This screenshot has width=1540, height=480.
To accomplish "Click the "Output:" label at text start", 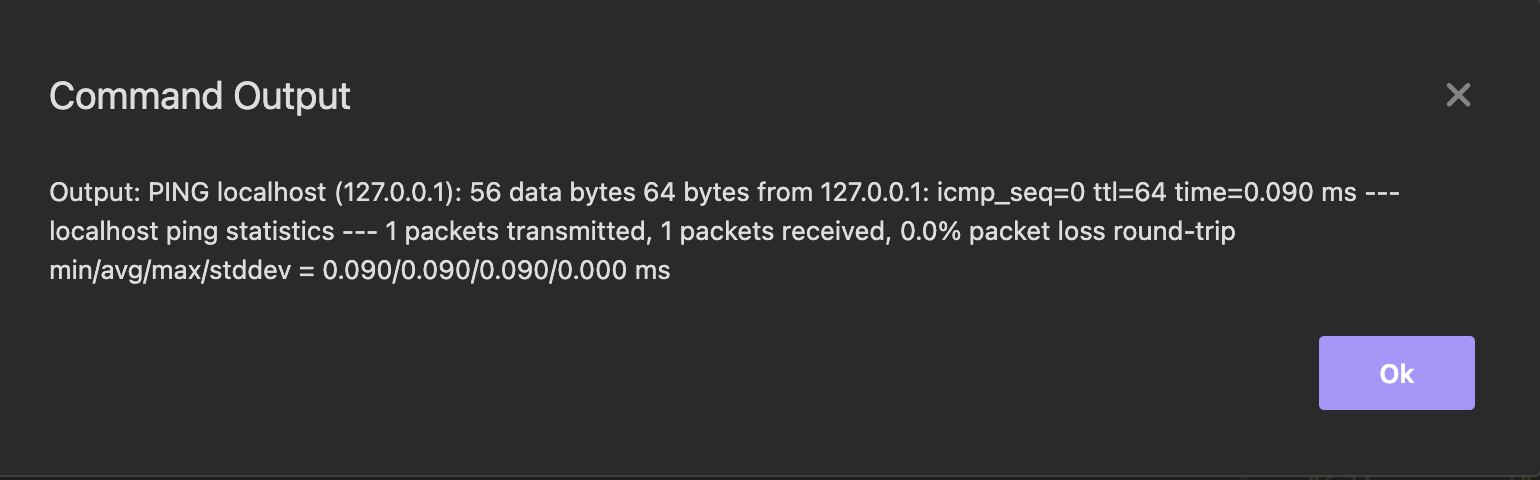I will [x=95, y=193].
